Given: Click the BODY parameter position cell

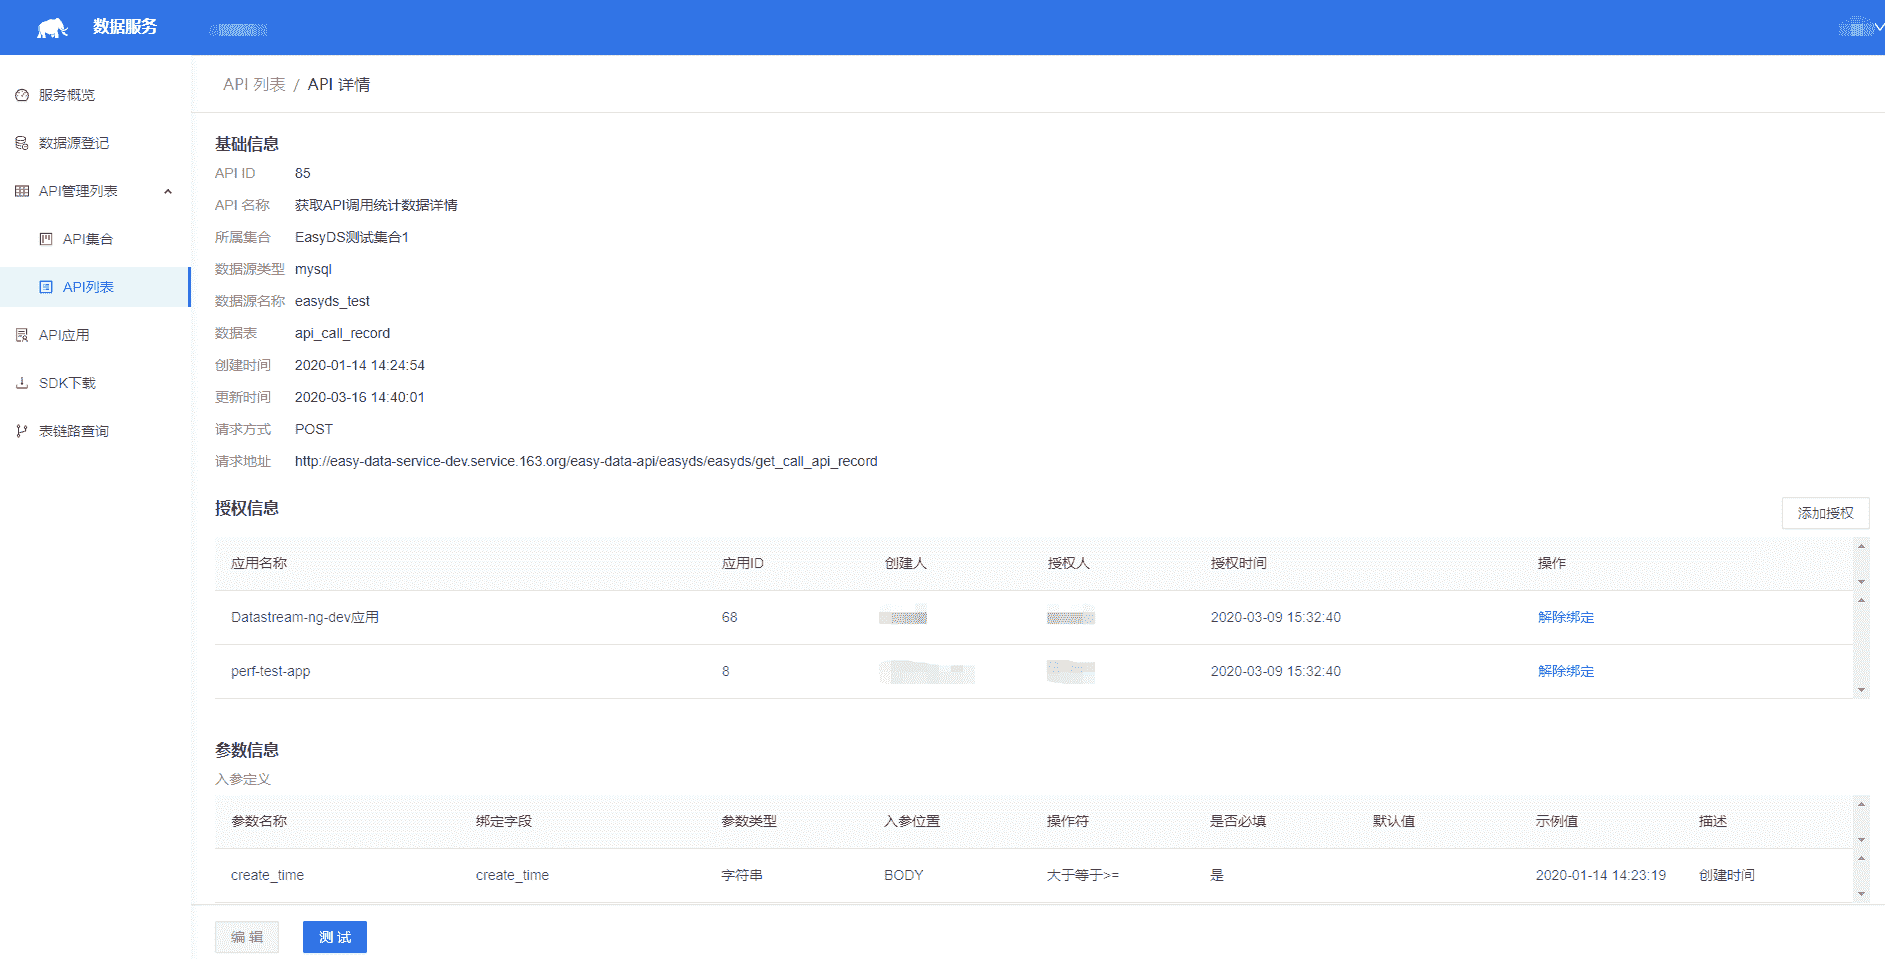Looking at the screenshot, I should pyautogui.click(x=904, y=875).
